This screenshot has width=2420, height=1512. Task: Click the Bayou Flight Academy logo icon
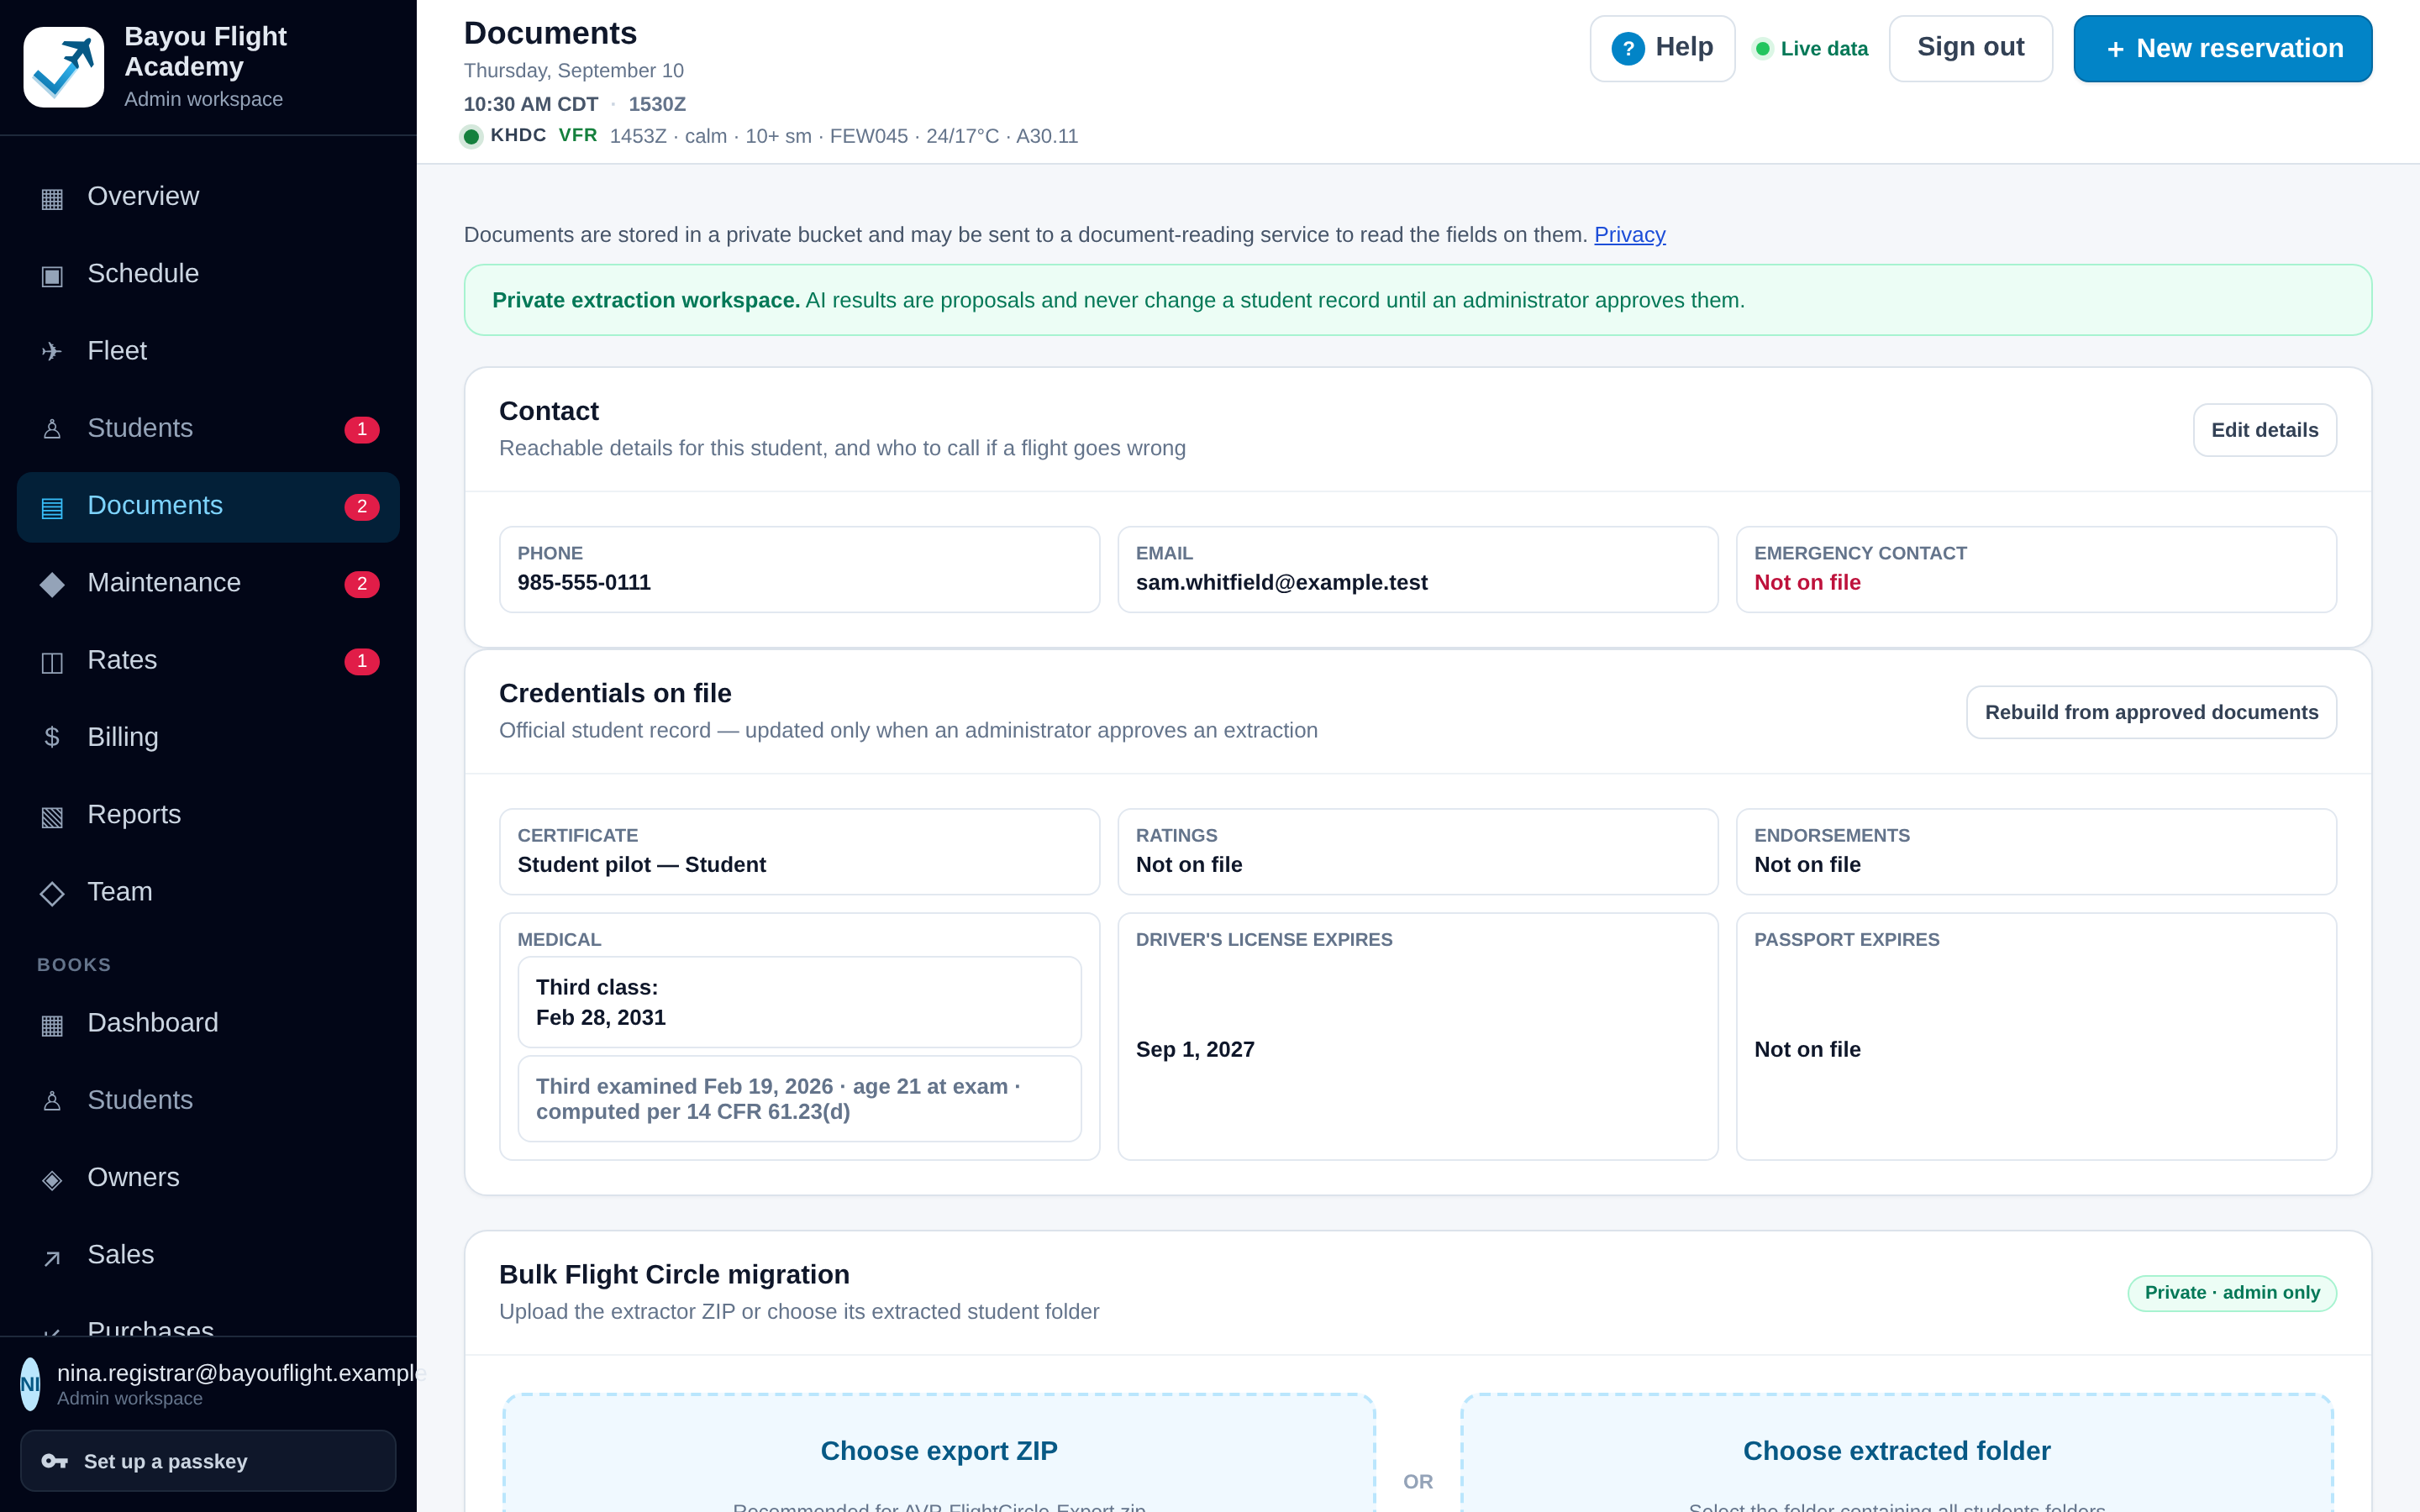[63, 67]
